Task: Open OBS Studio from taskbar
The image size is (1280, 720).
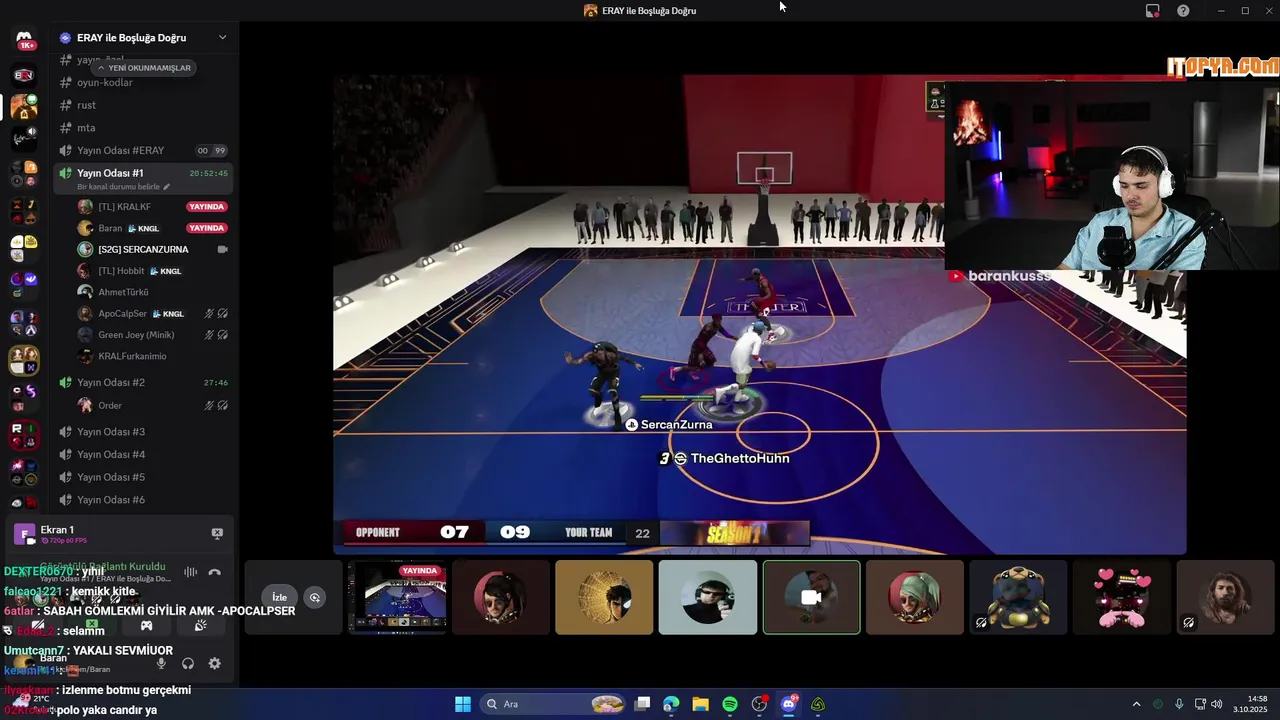Action: pos(760,704)
